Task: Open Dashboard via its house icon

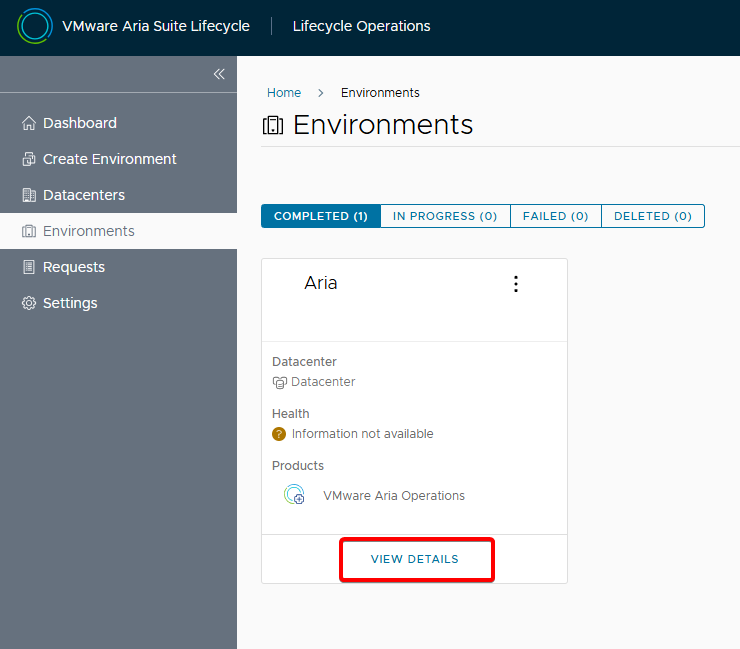Action: 29,123
